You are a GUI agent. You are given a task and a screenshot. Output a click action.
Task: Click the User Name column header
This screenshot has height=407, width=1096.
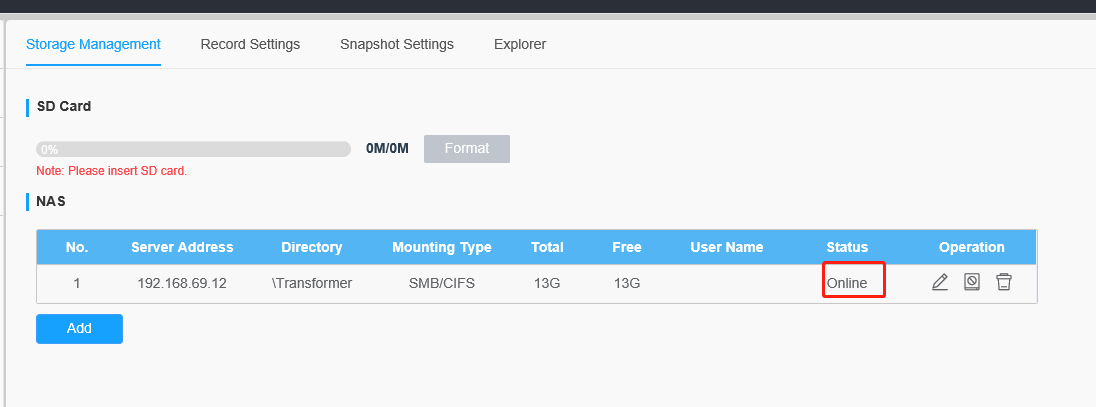pos(727,247)
